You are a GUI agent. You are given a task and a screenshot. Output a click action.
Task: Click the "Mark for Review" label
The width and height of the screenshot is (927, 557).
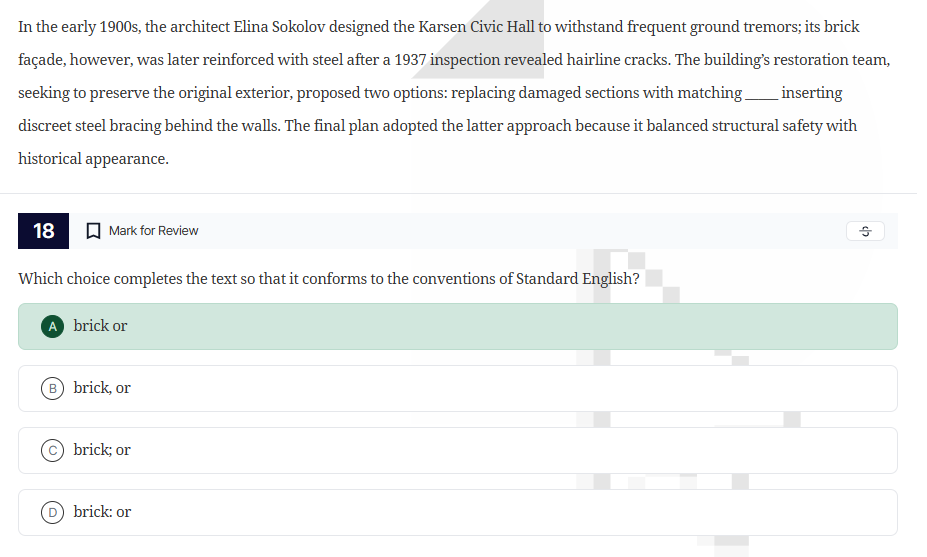click(x=153, y=231)
